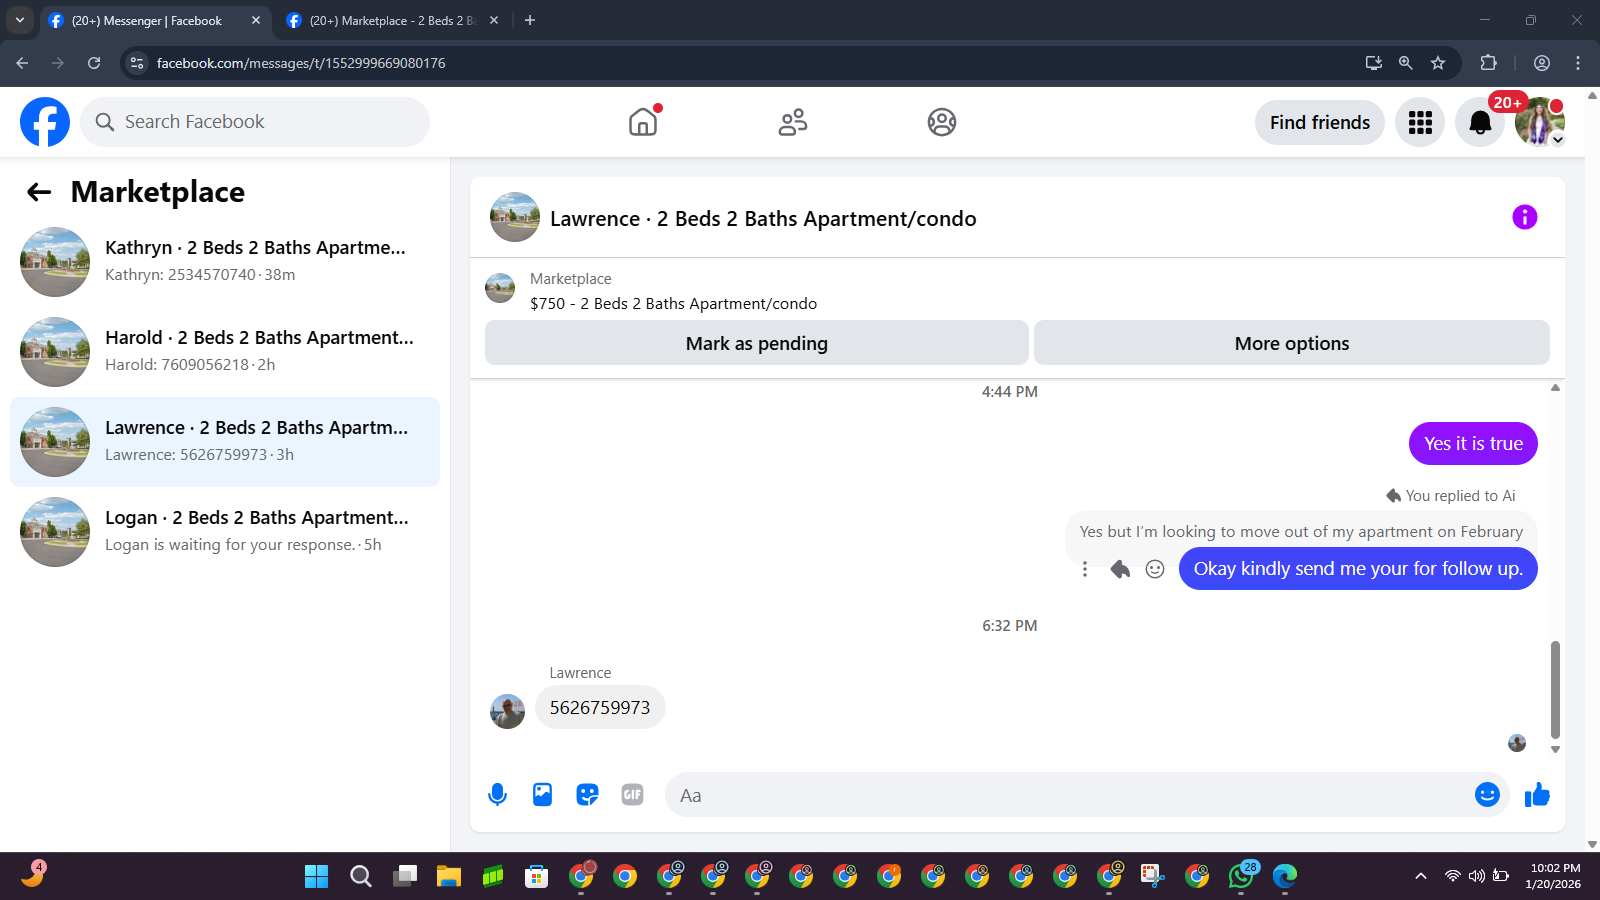
Task: Open the Chrome three-dot menu
Action: [1578, 63]
